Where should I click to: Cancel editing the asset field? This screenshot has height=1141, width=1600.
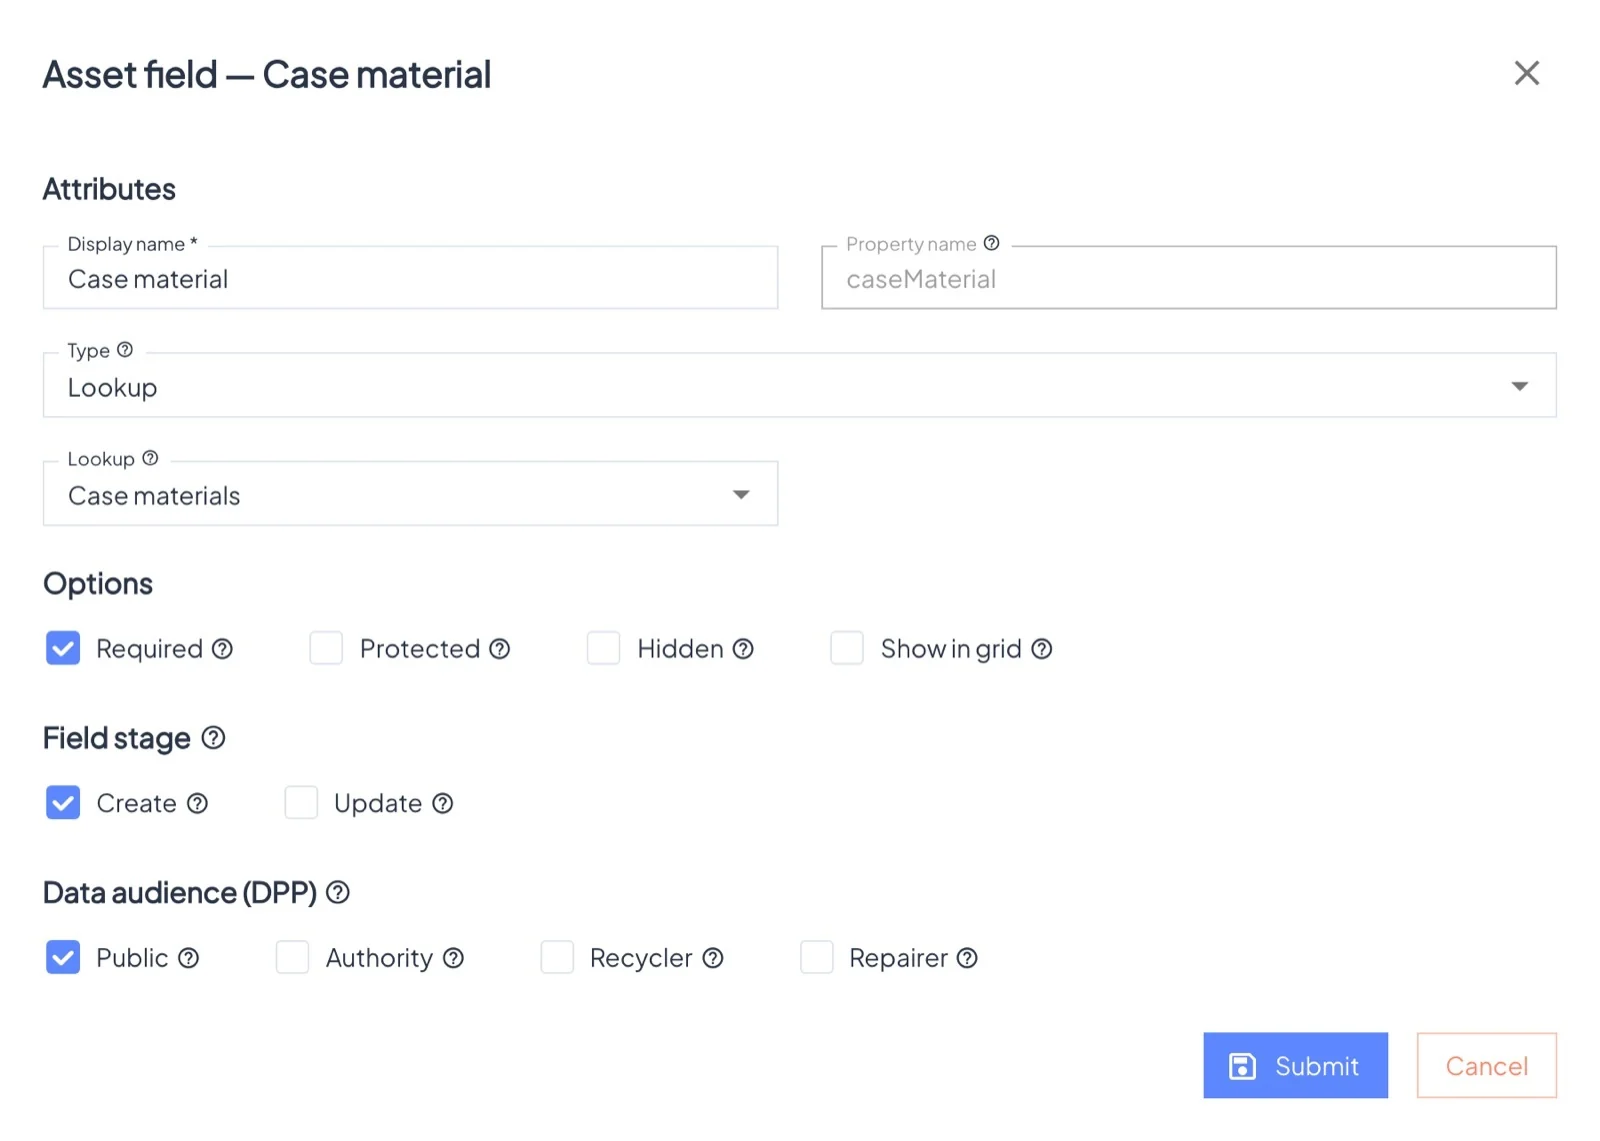(1486, 1065)
